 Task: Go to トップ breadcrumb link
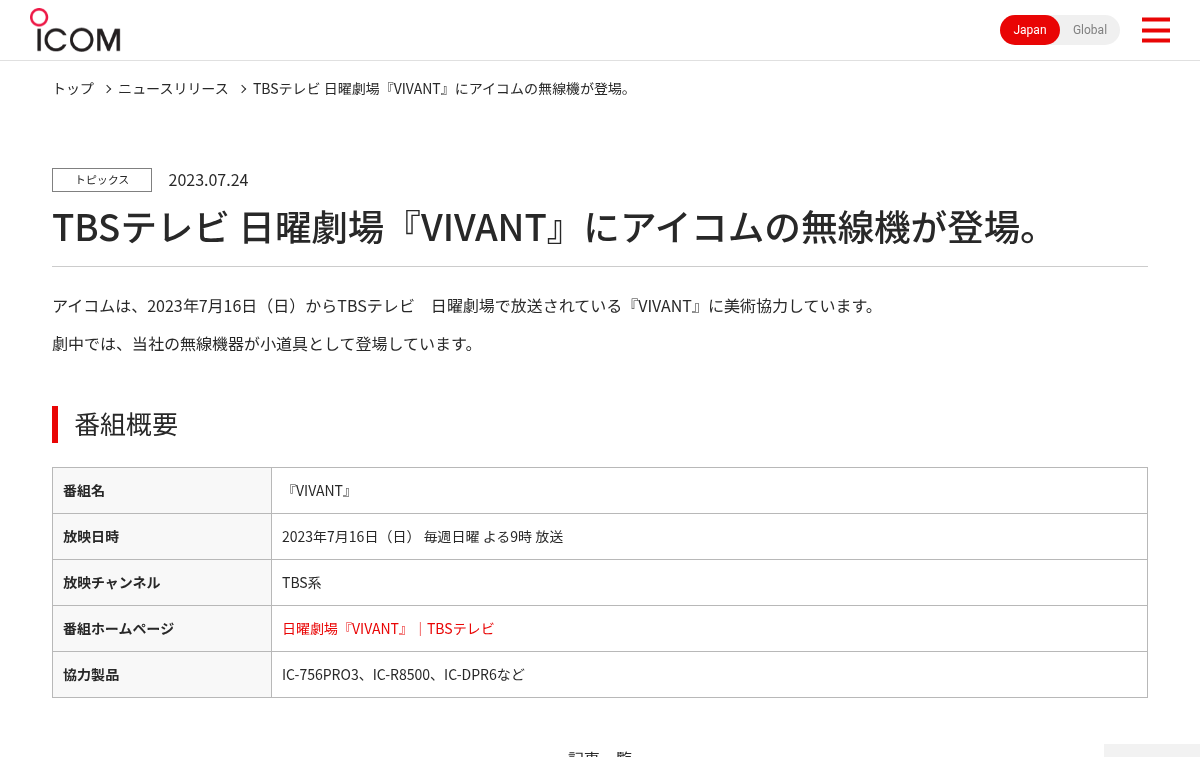pyautogui.click(x=73, y=88)
